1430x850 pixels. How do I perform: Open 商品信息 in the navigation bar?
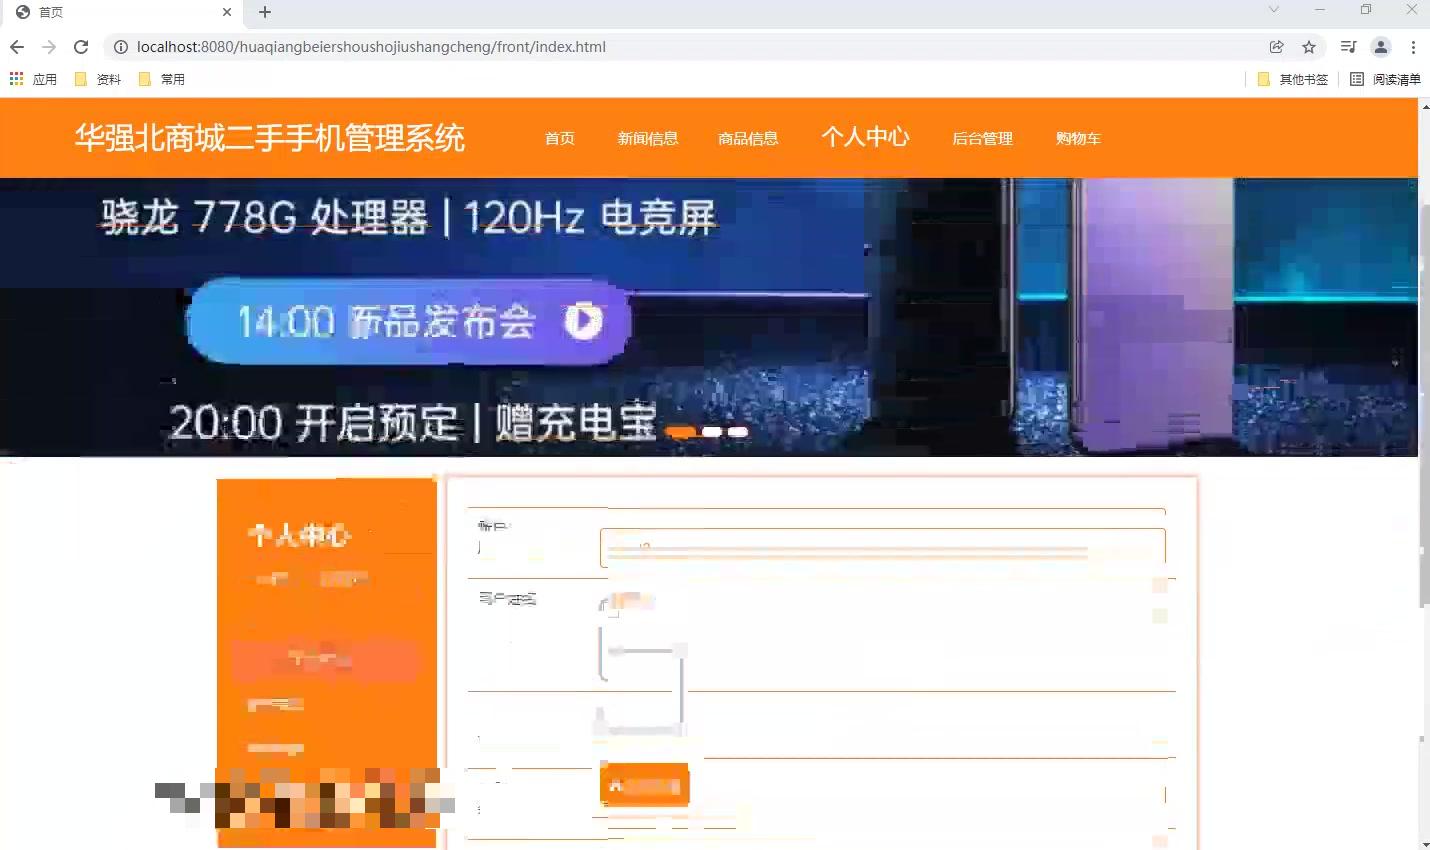pos(748,138)
